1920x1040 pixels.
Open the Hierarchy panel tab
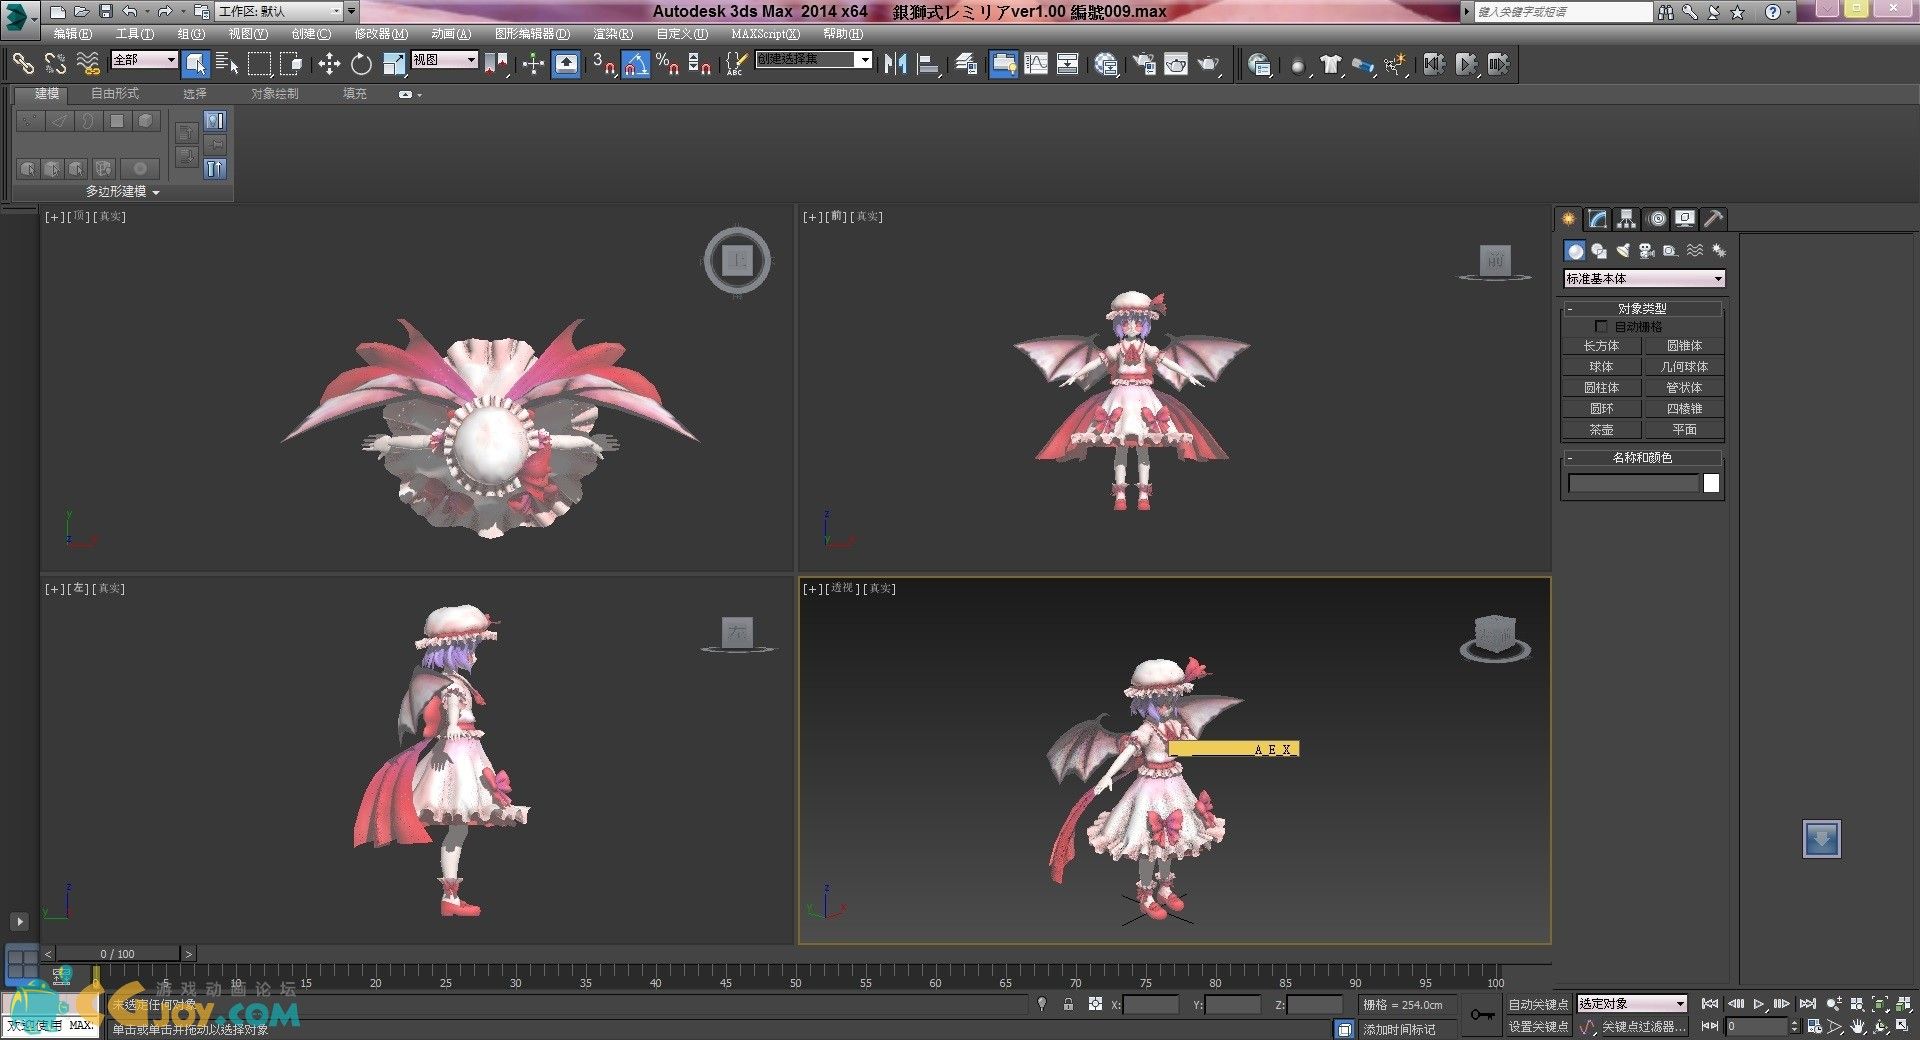coord(1627,219)
